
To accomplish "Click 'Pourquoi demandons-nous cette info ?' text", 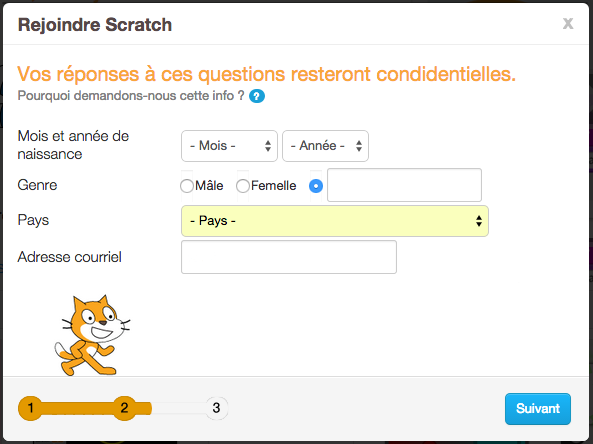I will [131, 96].
